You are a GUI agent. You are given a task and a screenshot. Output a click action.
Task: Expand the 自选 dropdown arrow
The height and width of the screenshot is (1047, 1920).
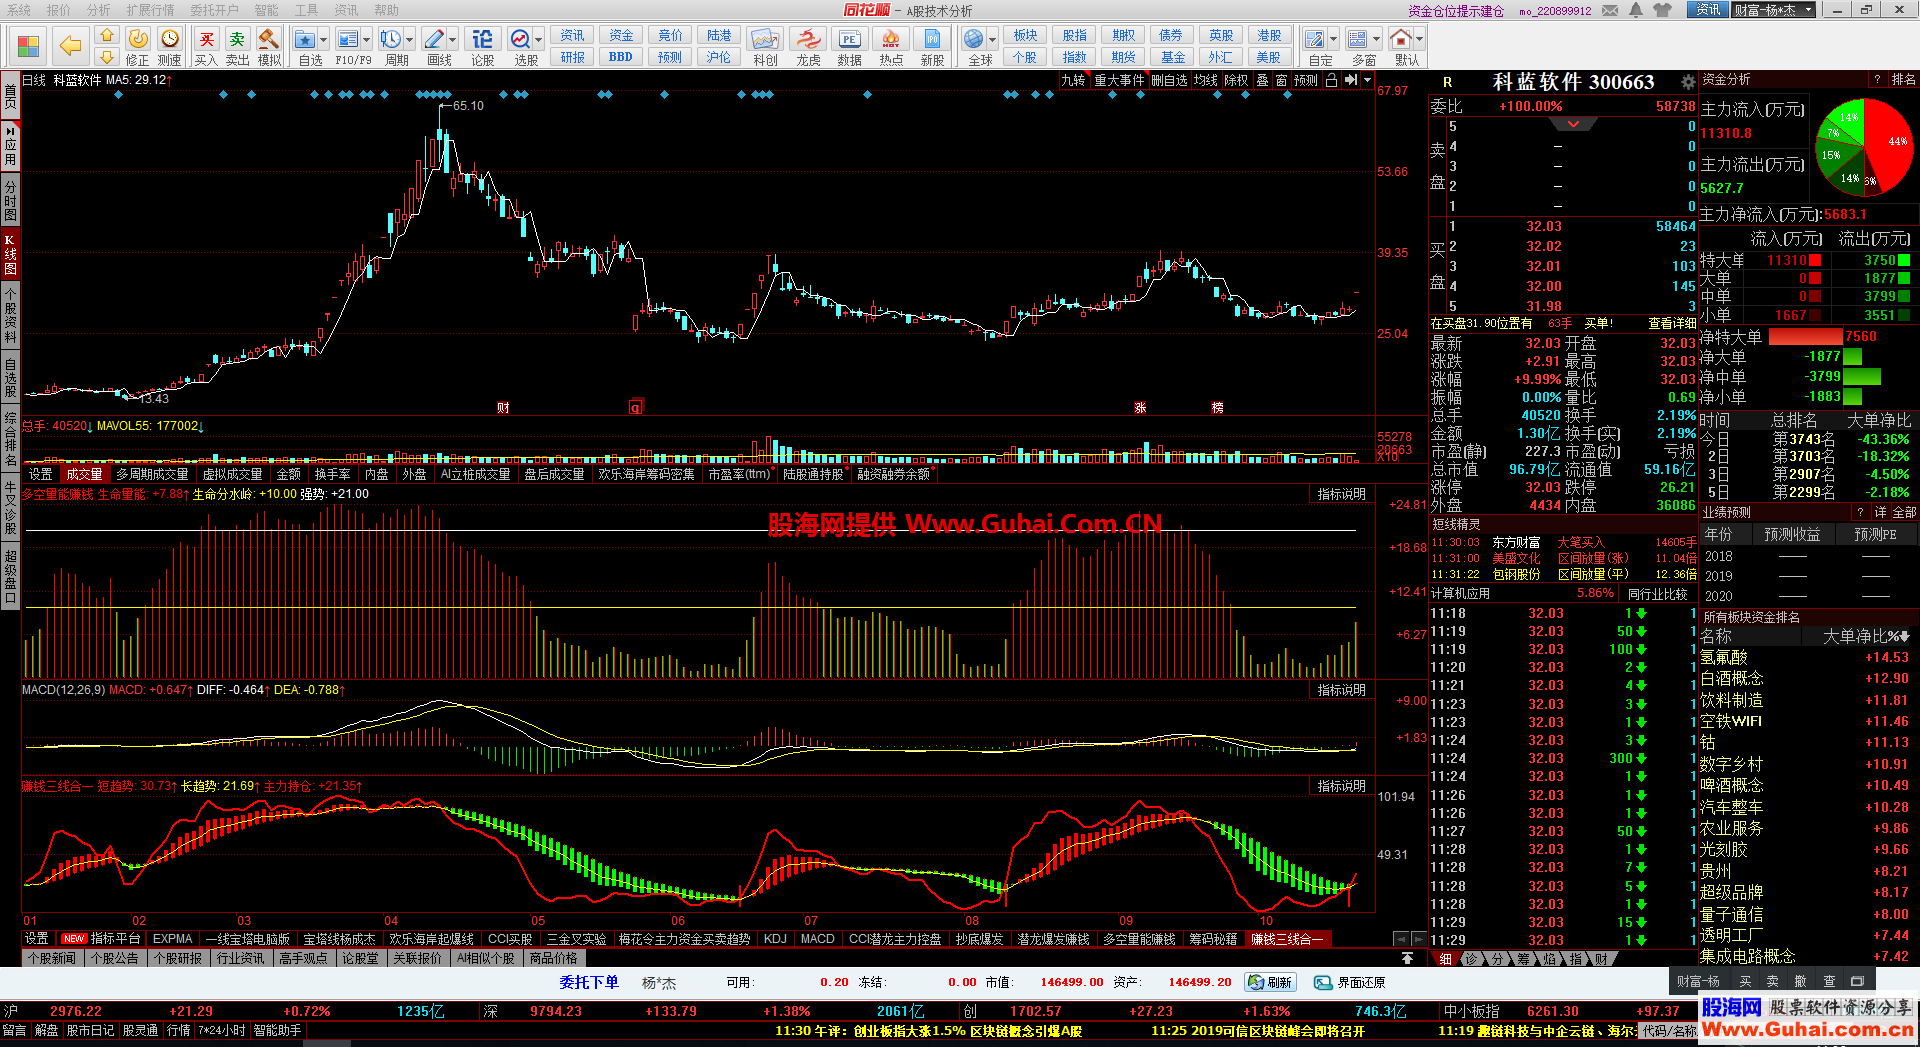click(325, 40)
